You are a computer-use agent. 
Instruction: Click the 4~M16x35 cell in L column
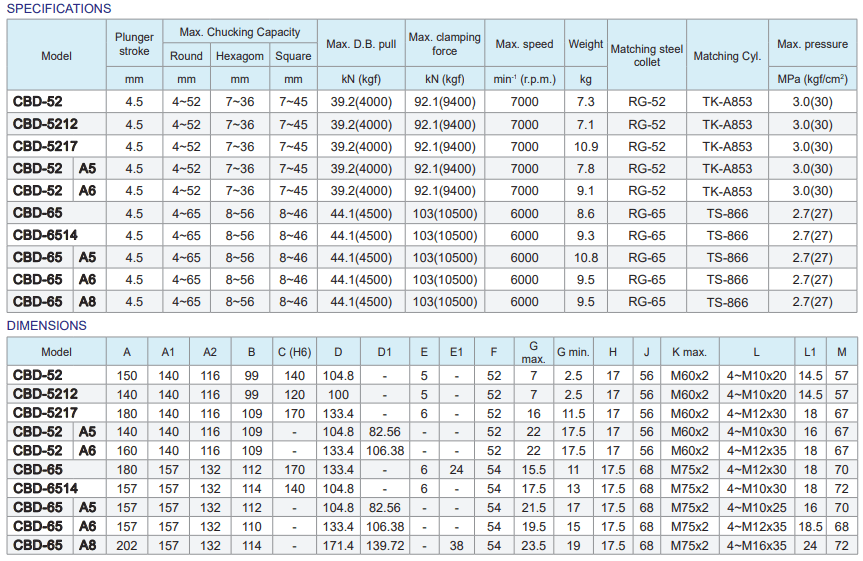(757, 546)
